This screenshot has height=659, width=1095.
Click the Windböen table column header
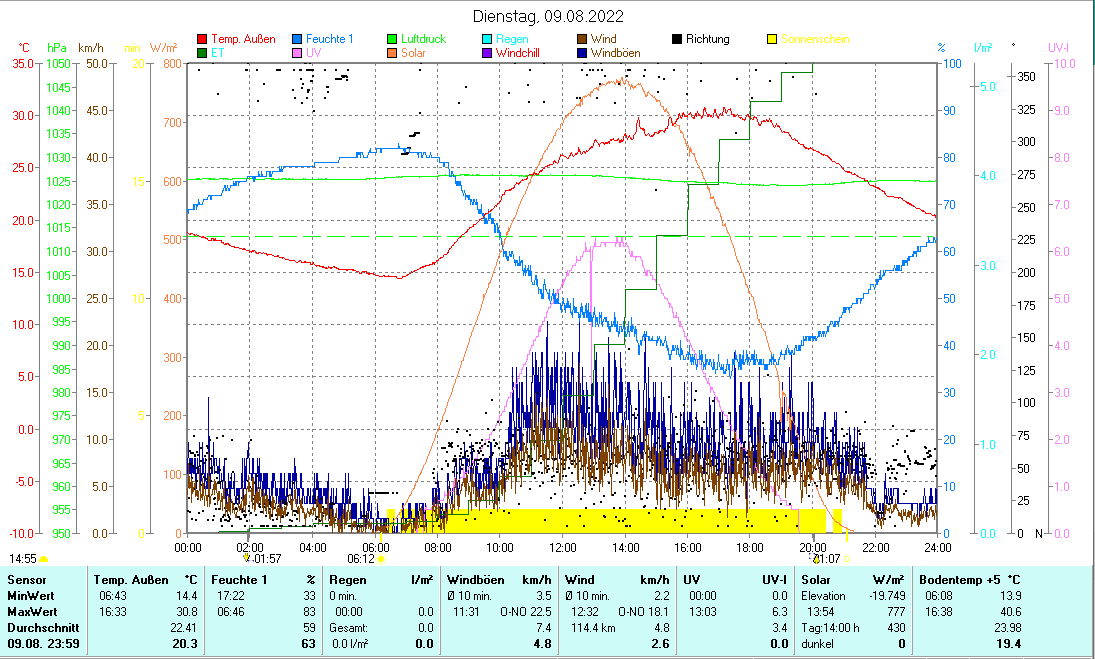(x=476, y=580)
